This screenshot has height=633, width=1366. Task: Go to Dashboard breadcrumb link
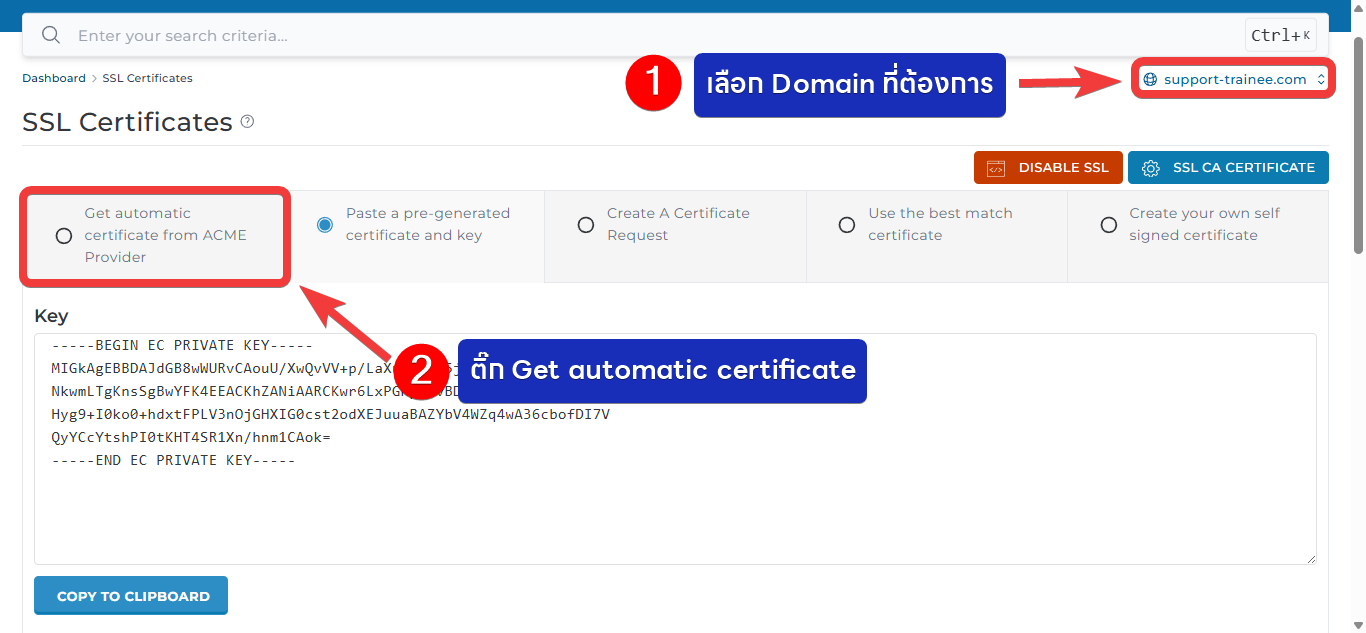pyautogui.click(x=54, y=78)
